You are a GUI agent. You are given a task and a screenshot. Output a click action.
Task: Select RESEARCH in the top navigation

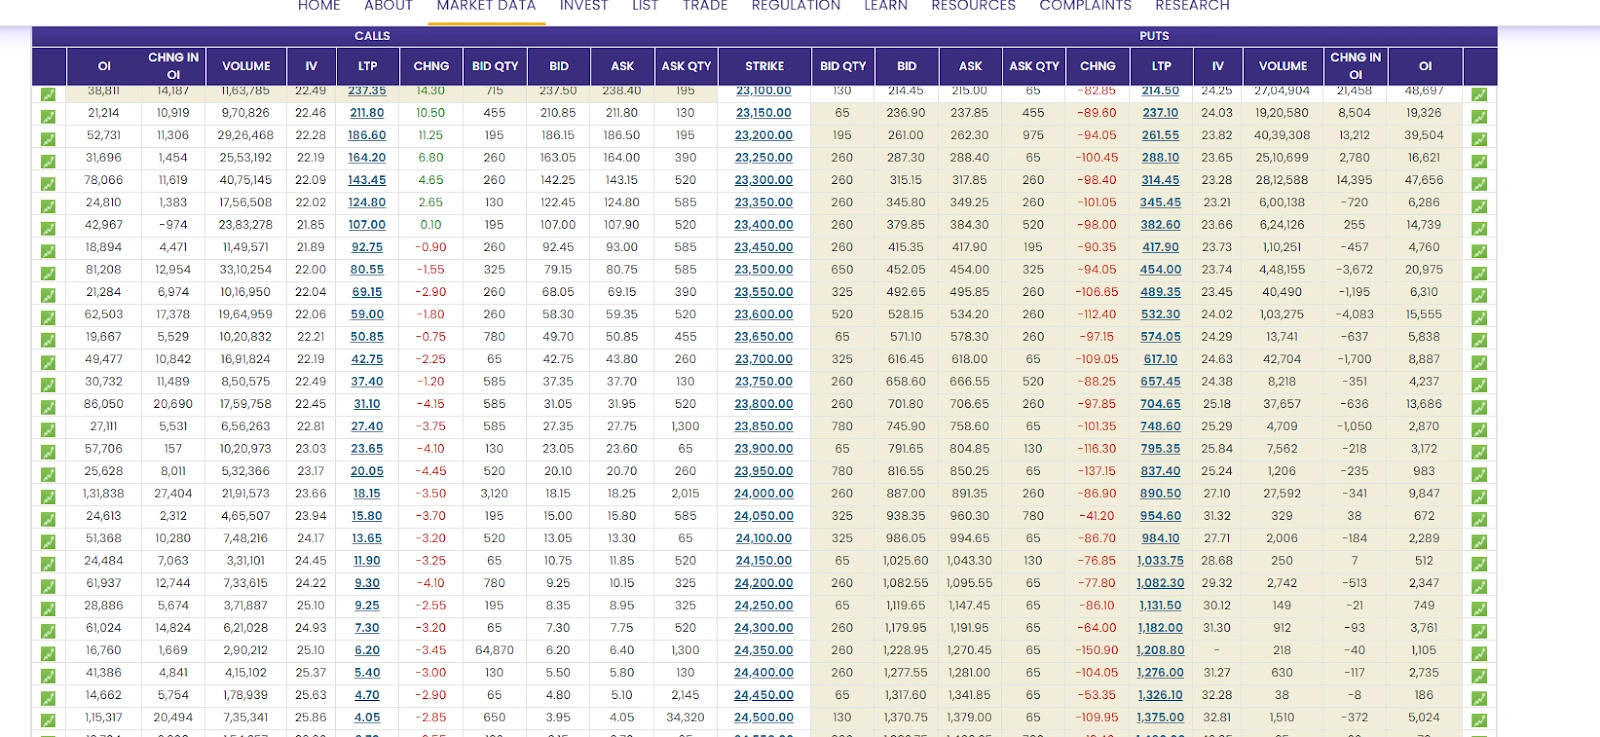pos(1192,6)
